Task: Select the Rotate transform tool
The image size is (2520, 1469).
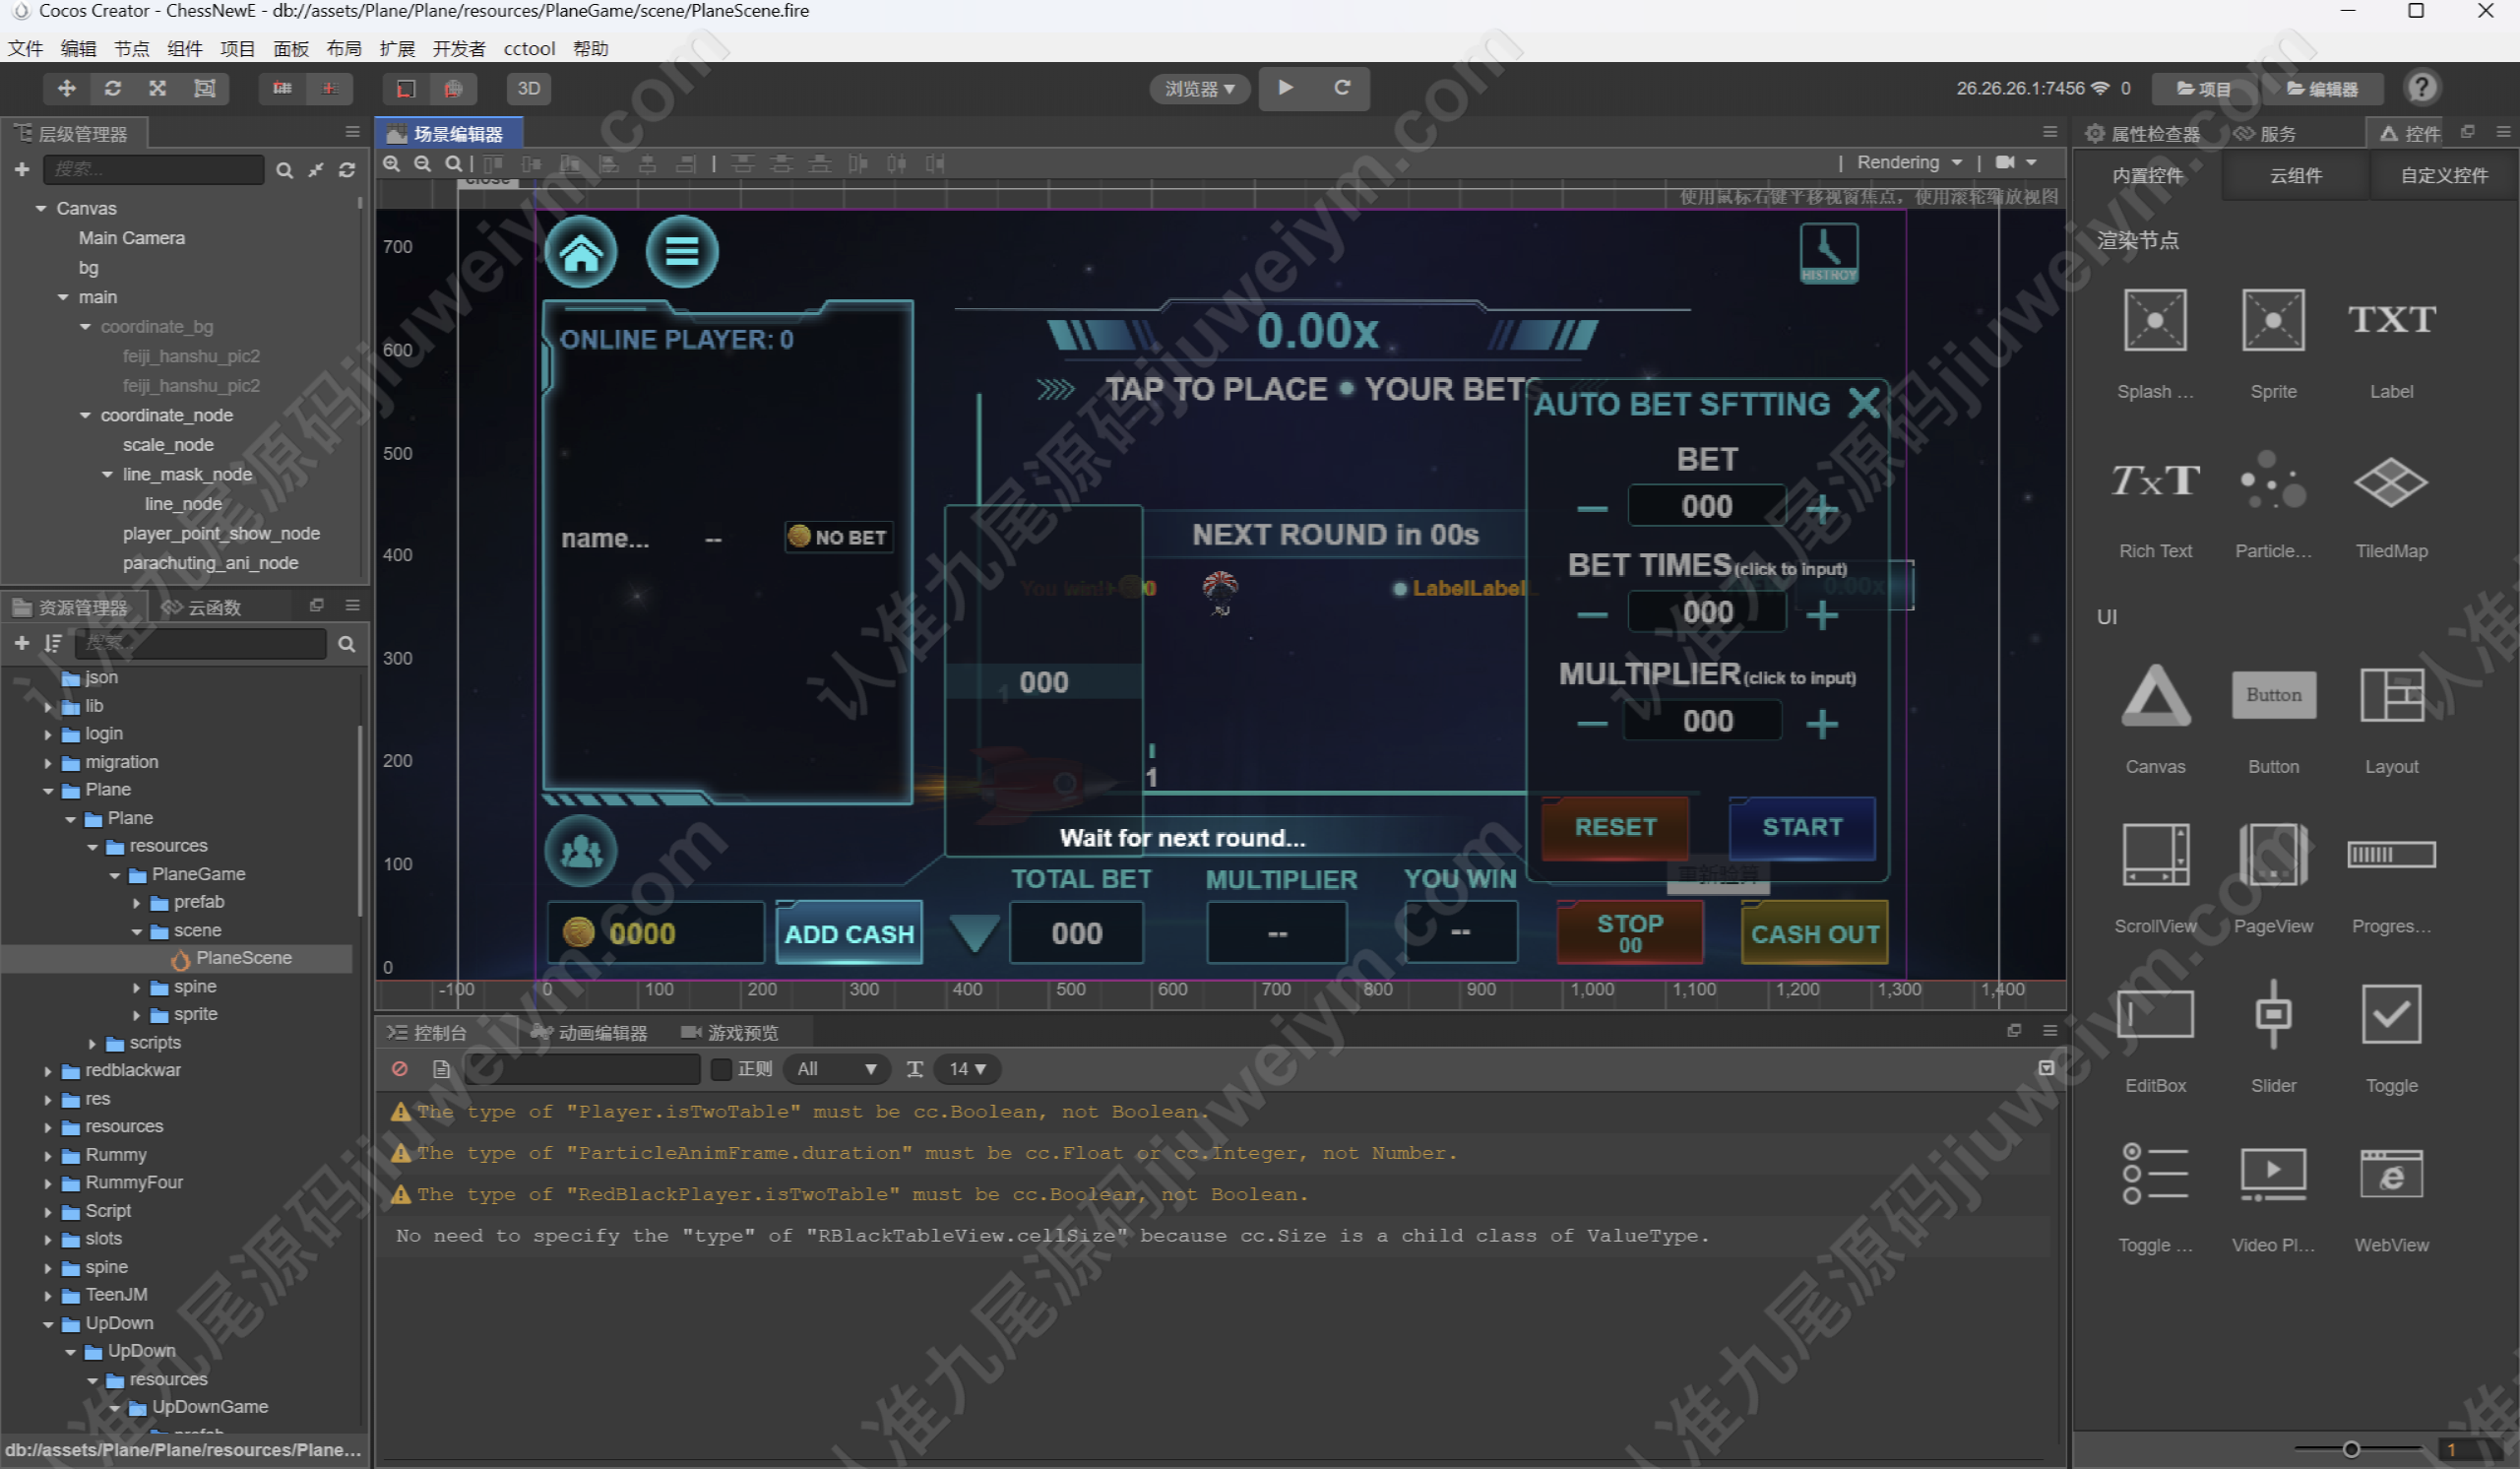Action: tap(113, 89)
